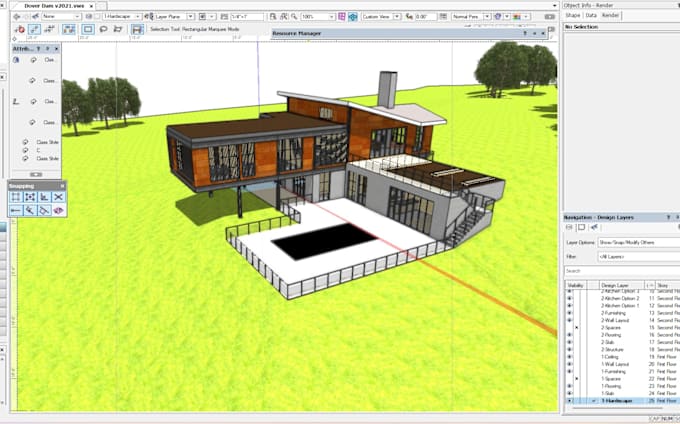Switch to the Data tab
The height and width of the screenshot is (424, 680).
tap(591, 15)
